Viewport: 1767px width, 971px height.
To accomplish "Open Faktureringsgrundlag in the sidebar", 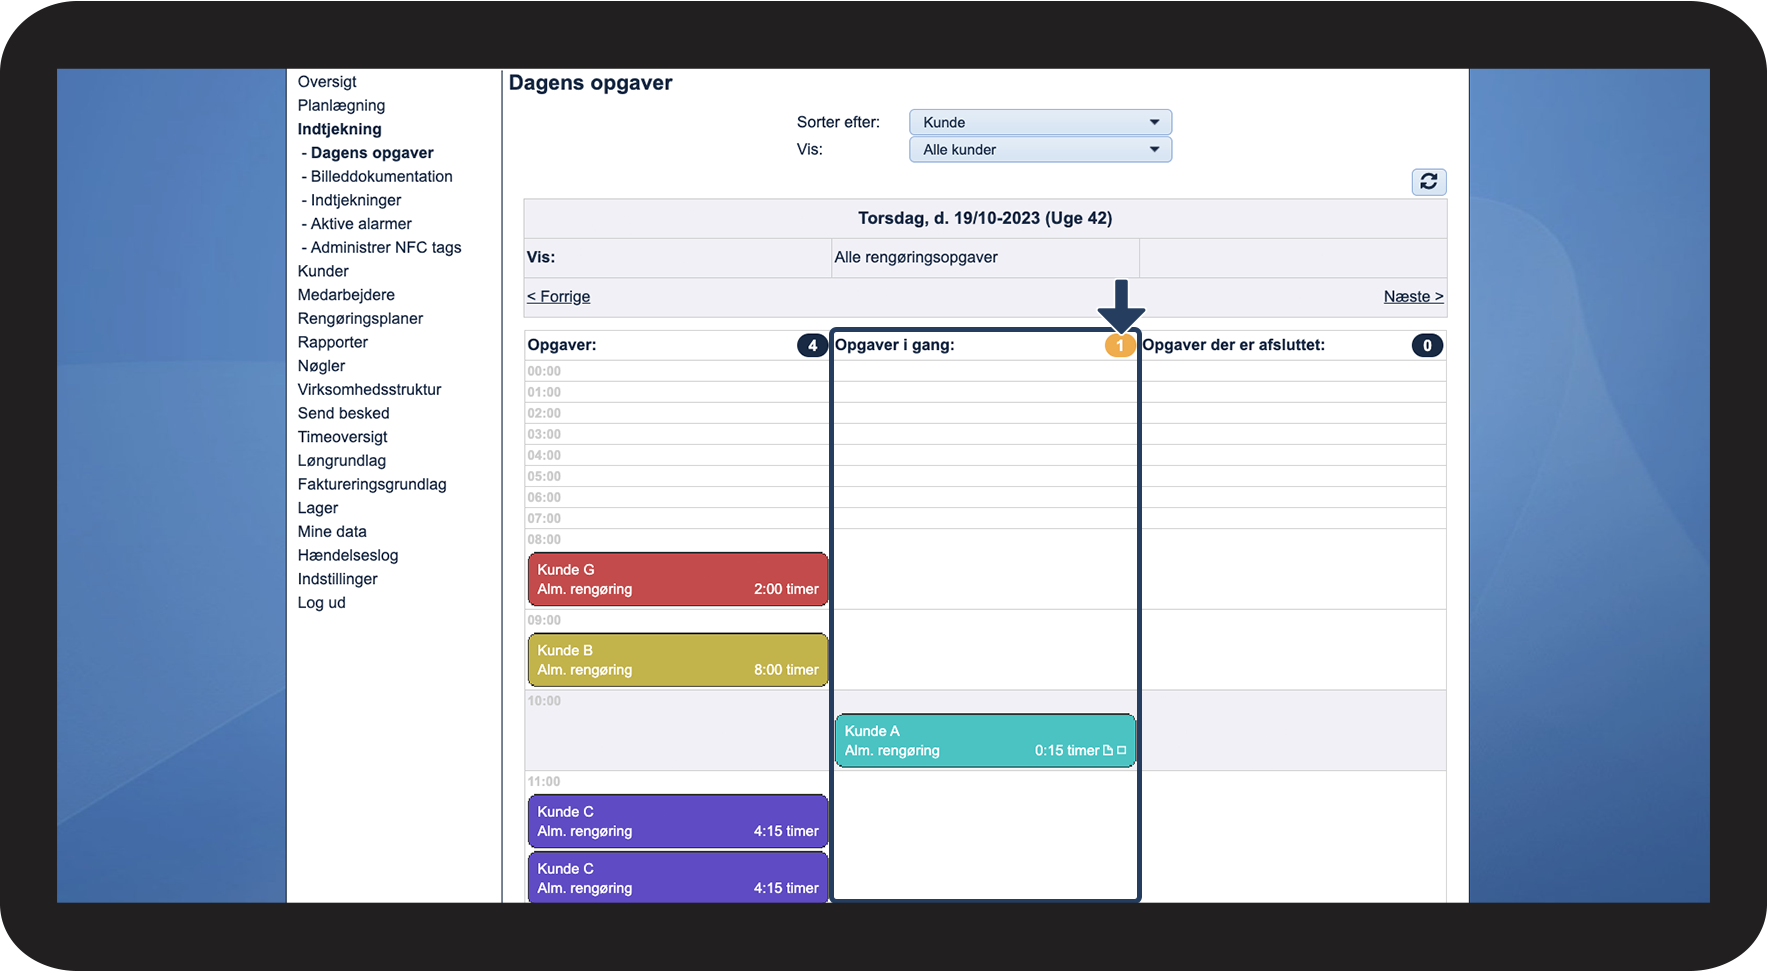I will pos(372,484).
